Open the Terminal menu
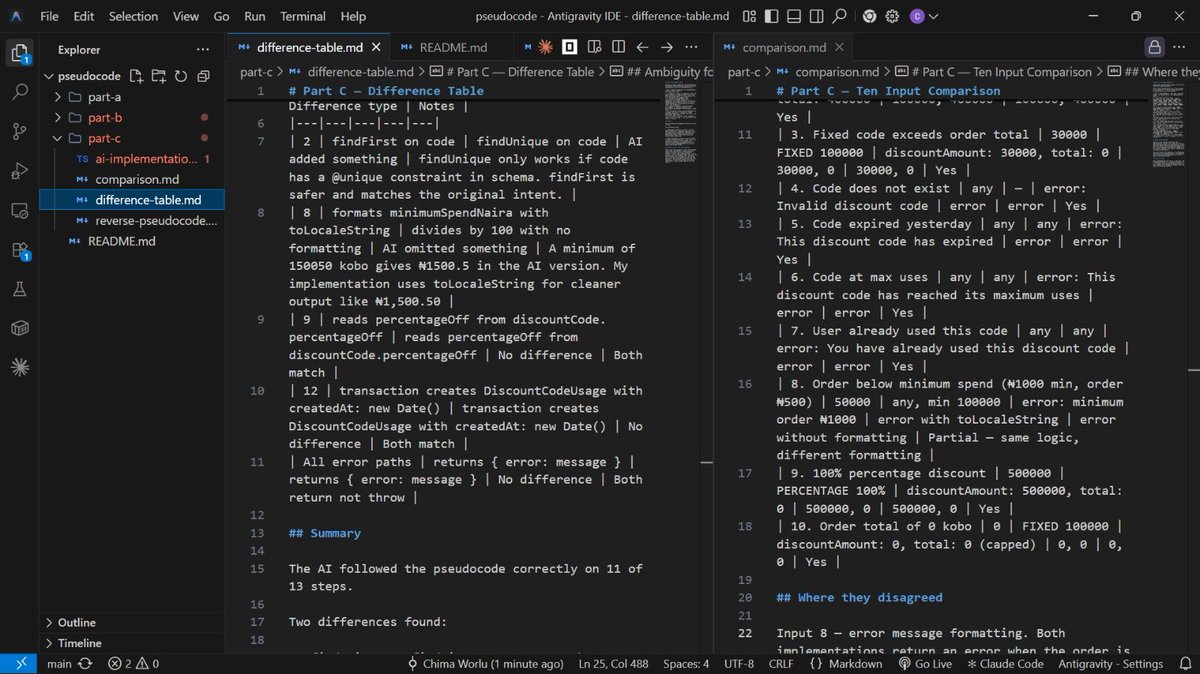Image resolution: width=1200 pixels, height=674 pixels. (x=302, y=16)
